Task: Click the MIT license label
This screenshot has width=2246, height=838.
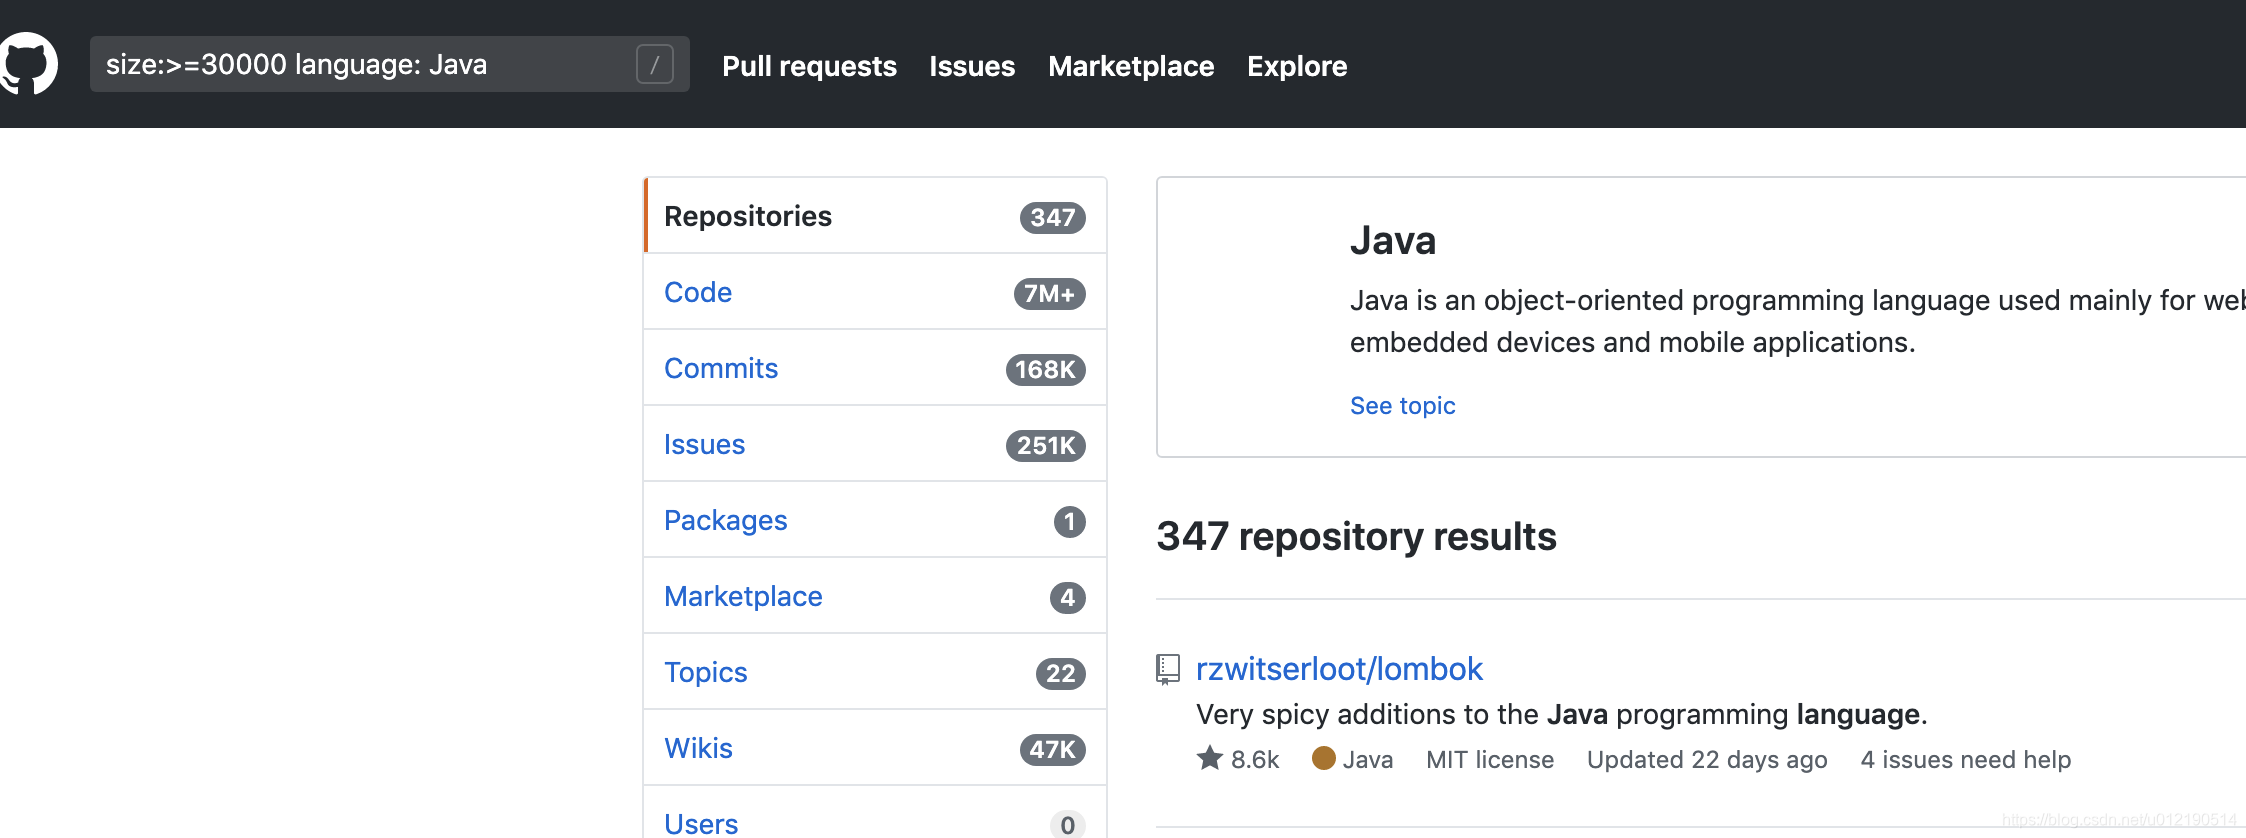Action: click(x=1490, y=759)
